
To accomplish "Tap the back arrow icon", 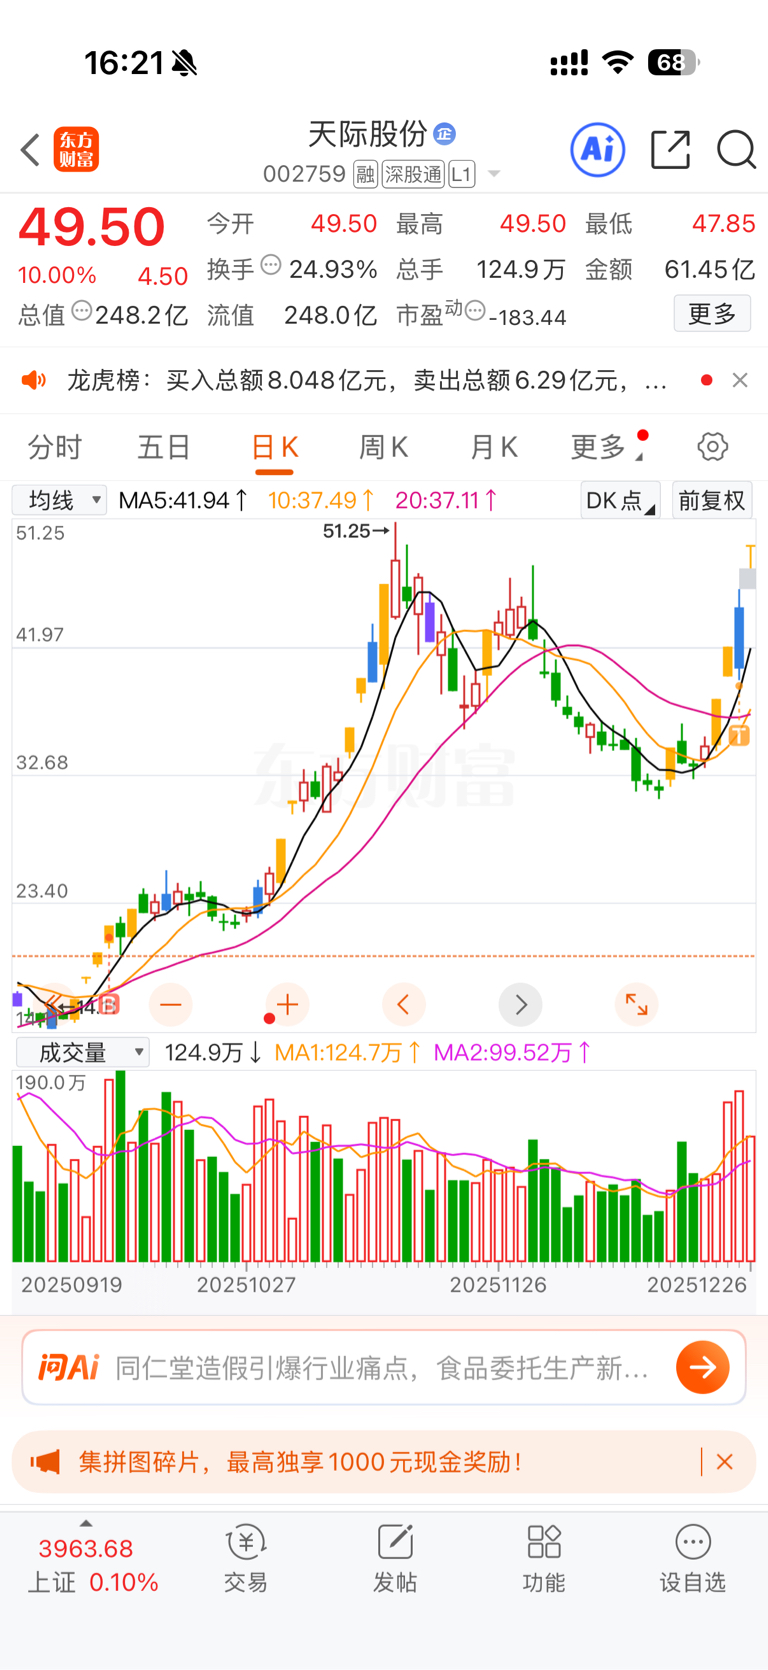I will (30, 150).
